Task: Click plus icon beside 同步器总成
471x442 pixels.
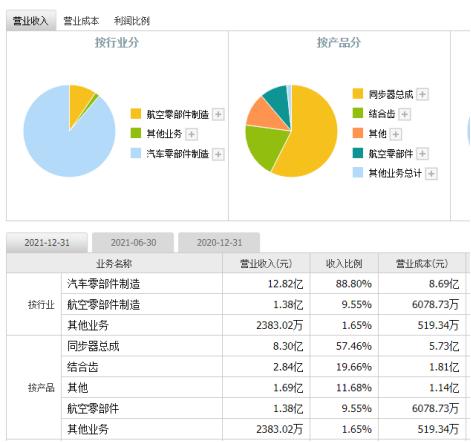Action: pos(422,94)
